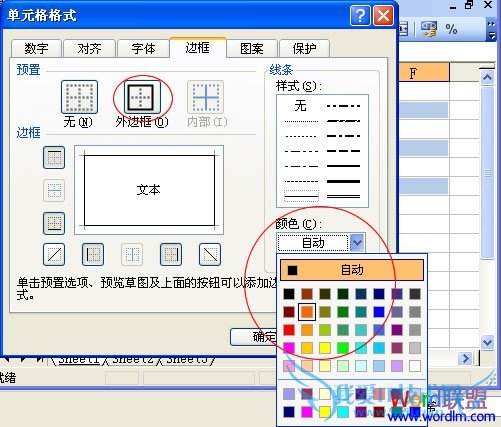Screen dimensions: 501x427
Task: Click the Excel vertical scrollbar down arrow
Action: coord(487,342)
